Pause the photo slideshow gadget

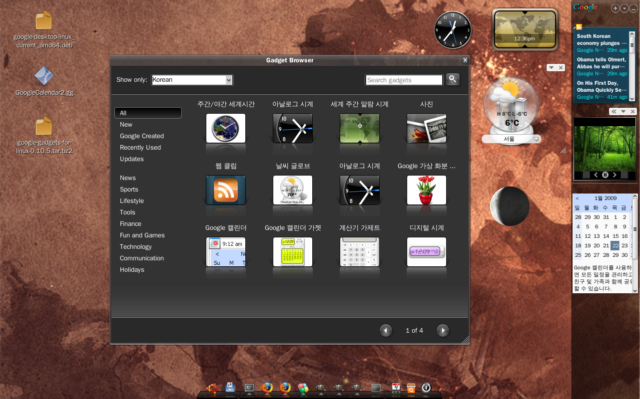[605, 175]
